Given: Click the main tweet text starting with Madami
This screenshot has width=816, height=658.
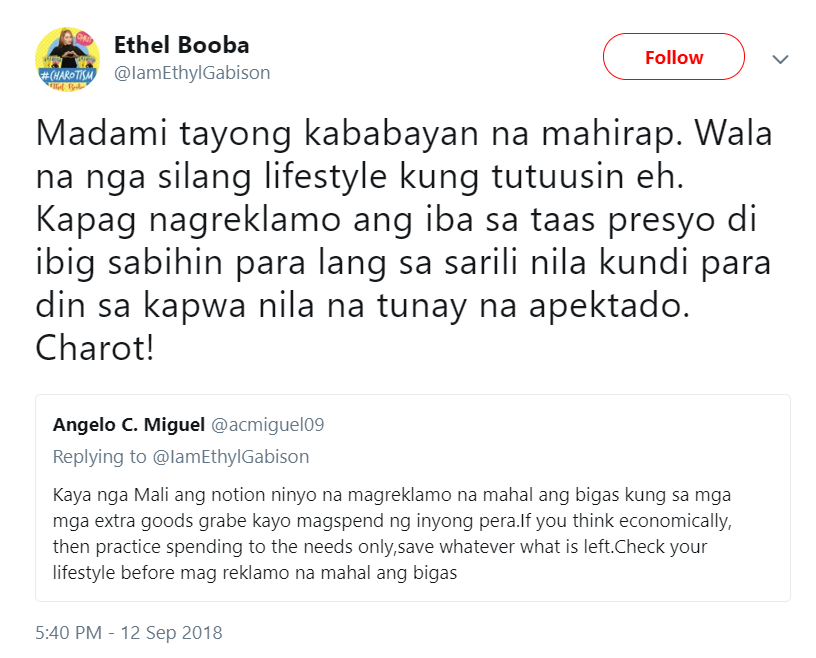Looking at the screenshot, I should (x=404, y=241).
